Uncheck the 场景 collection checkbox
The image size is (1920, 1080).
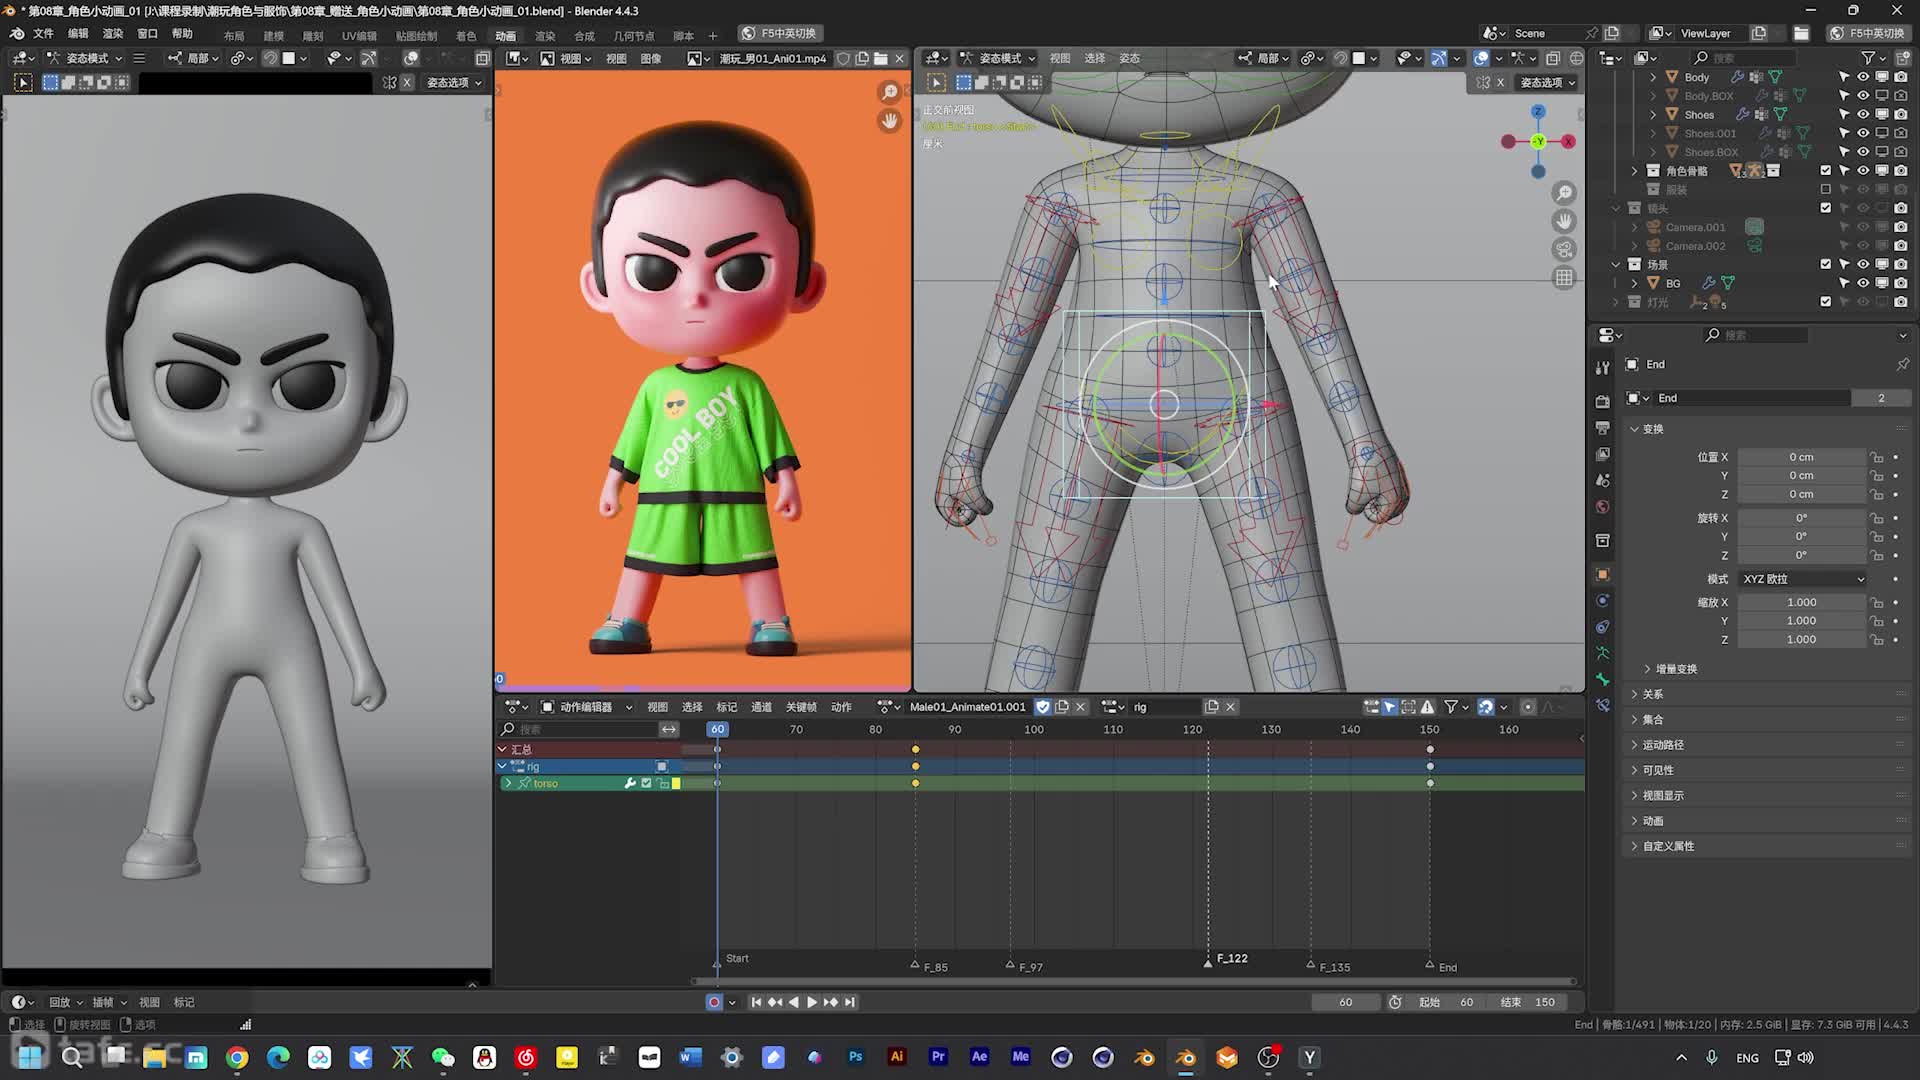(x=1825, y=264)
